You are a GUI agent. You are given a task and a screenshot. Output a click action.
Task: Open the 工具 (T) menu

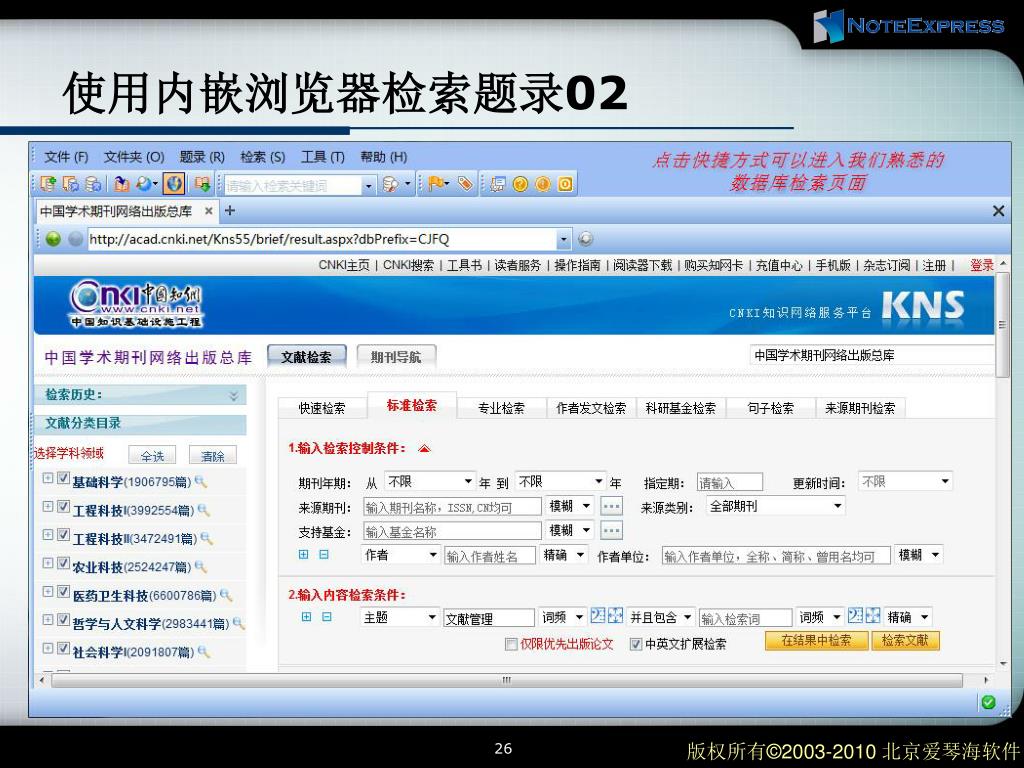tap(323, 157)
